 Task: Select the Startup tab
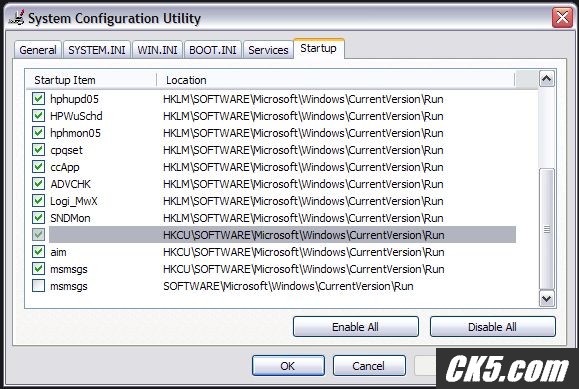319,48
